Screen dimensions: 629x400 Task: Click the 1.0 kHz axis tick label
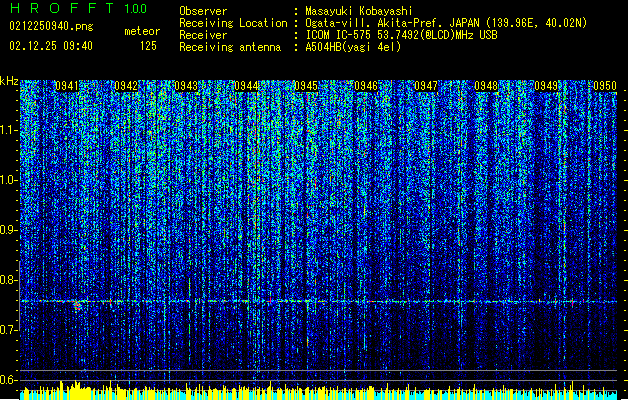click(x=9, y=180)
